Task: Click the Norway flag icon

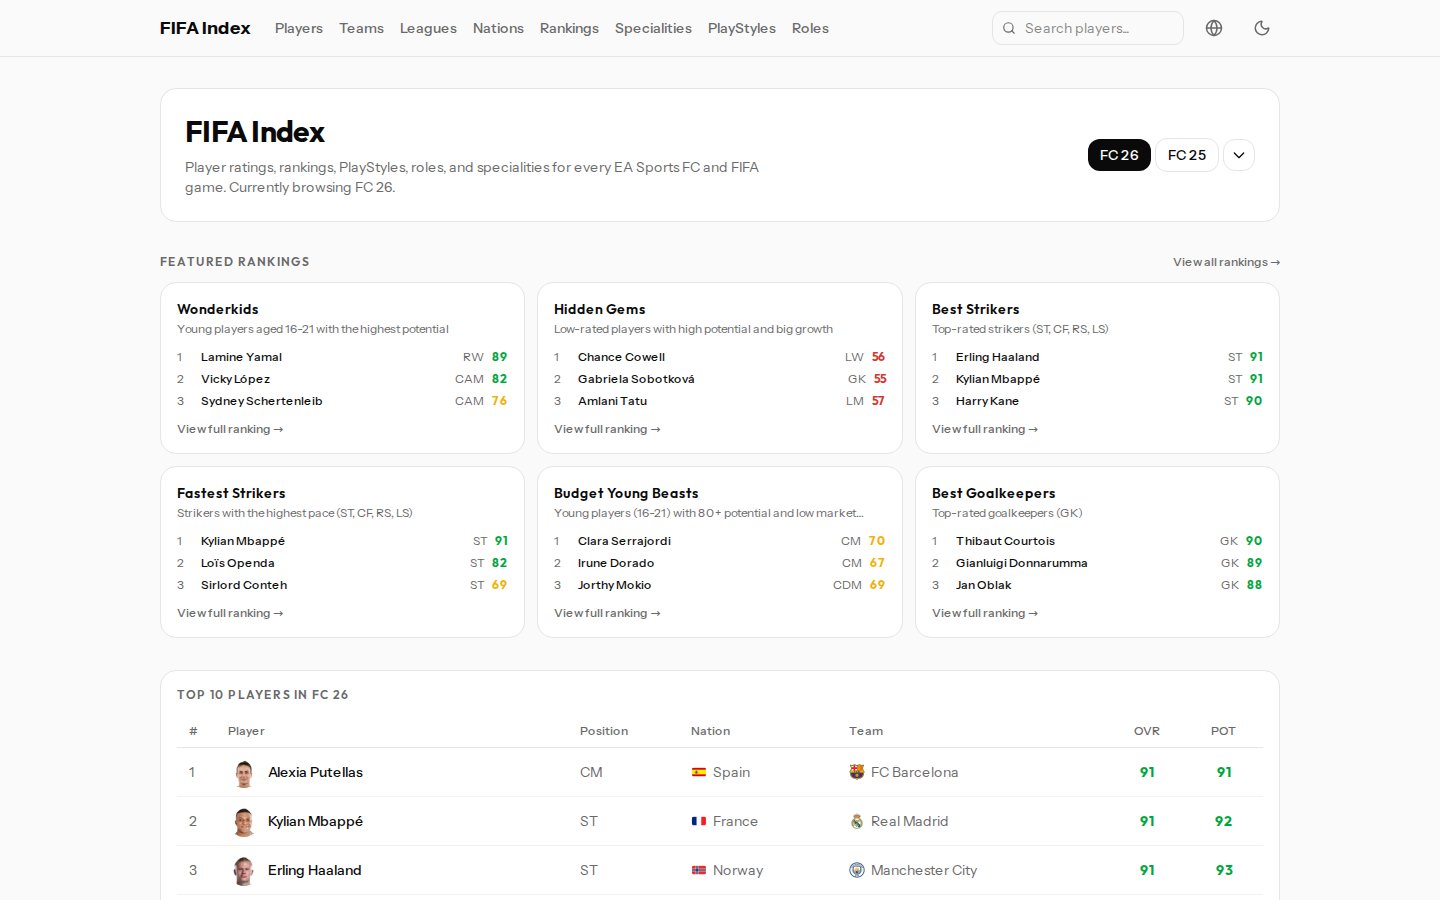Action: tap(699, 870)
